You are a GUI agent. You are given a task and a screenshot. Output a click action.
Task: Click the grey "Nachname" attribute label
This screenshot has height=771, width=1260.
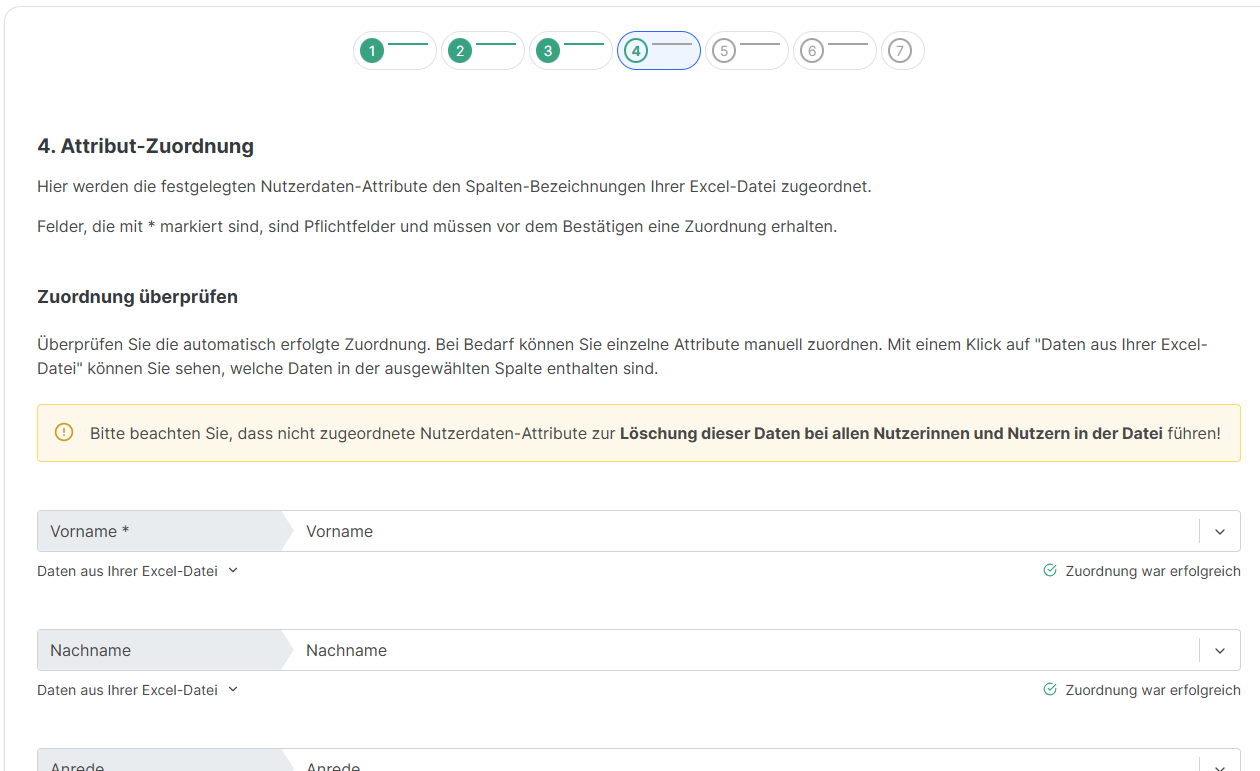(x=91, y=651)
